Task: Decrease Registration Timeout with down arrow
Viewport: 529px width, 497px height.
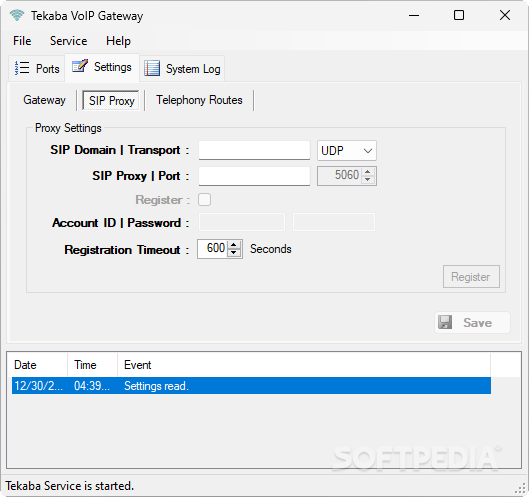Action: point(233,252)
